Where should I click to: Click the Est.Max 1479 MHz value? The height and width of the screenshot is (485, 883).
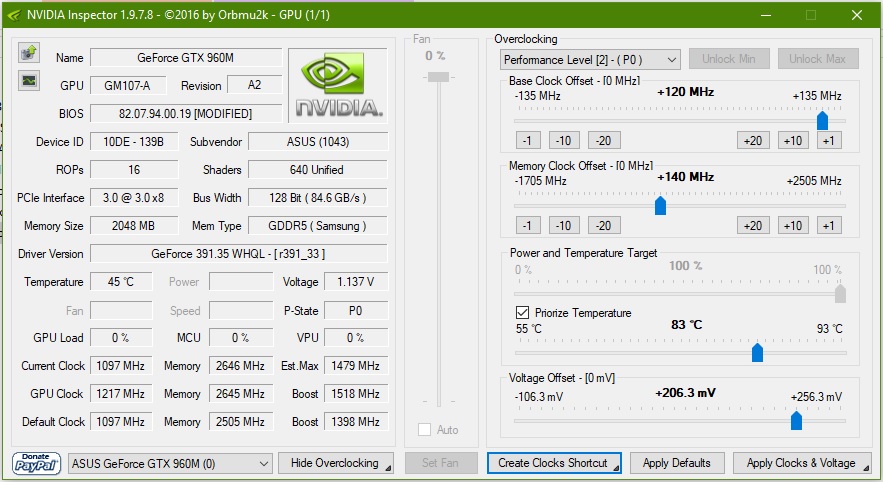[x=356, y=366]
